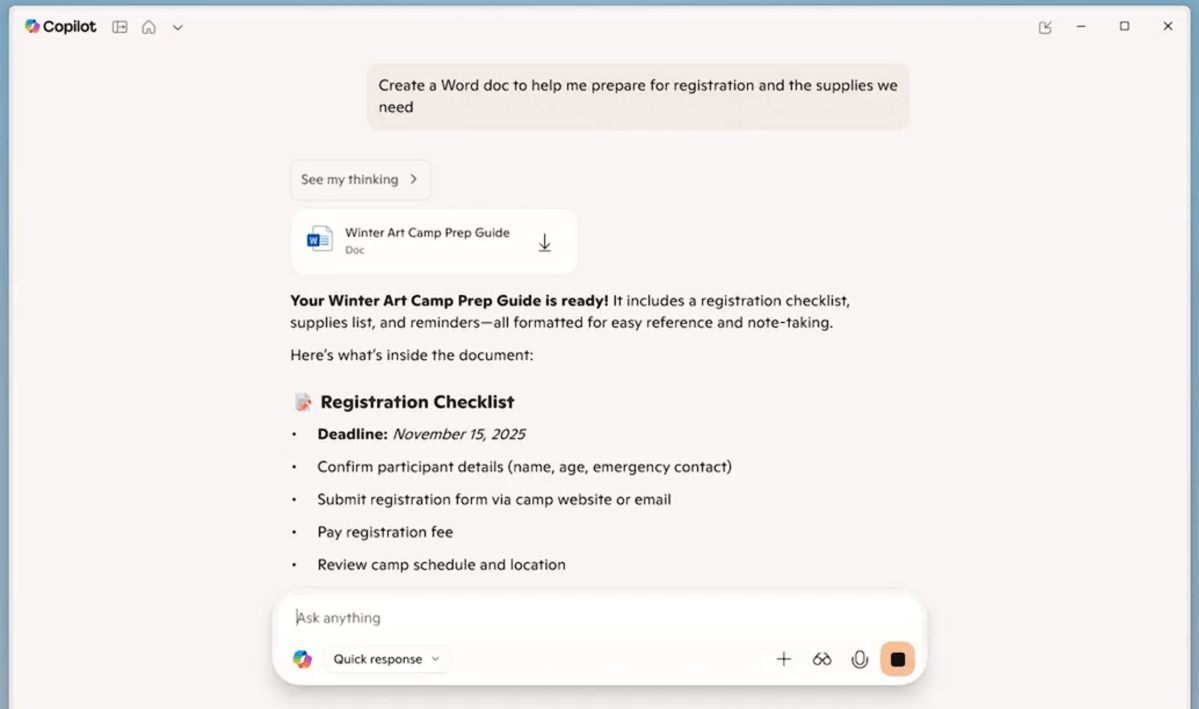
Task: Click the Copilot icon in the composer
Action: click(x=302, y=659)
